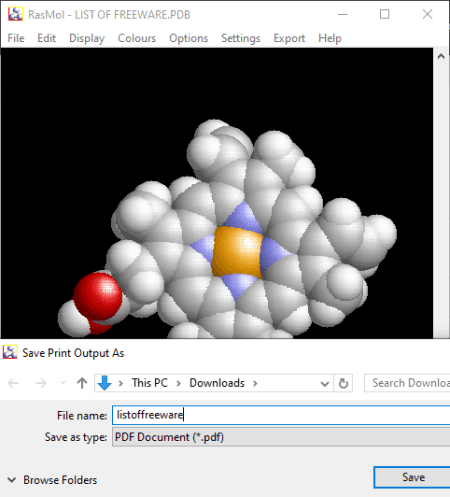Screen dimensions: 450x497
Task: Go forward using the right arrow
Action: (41, 383)
